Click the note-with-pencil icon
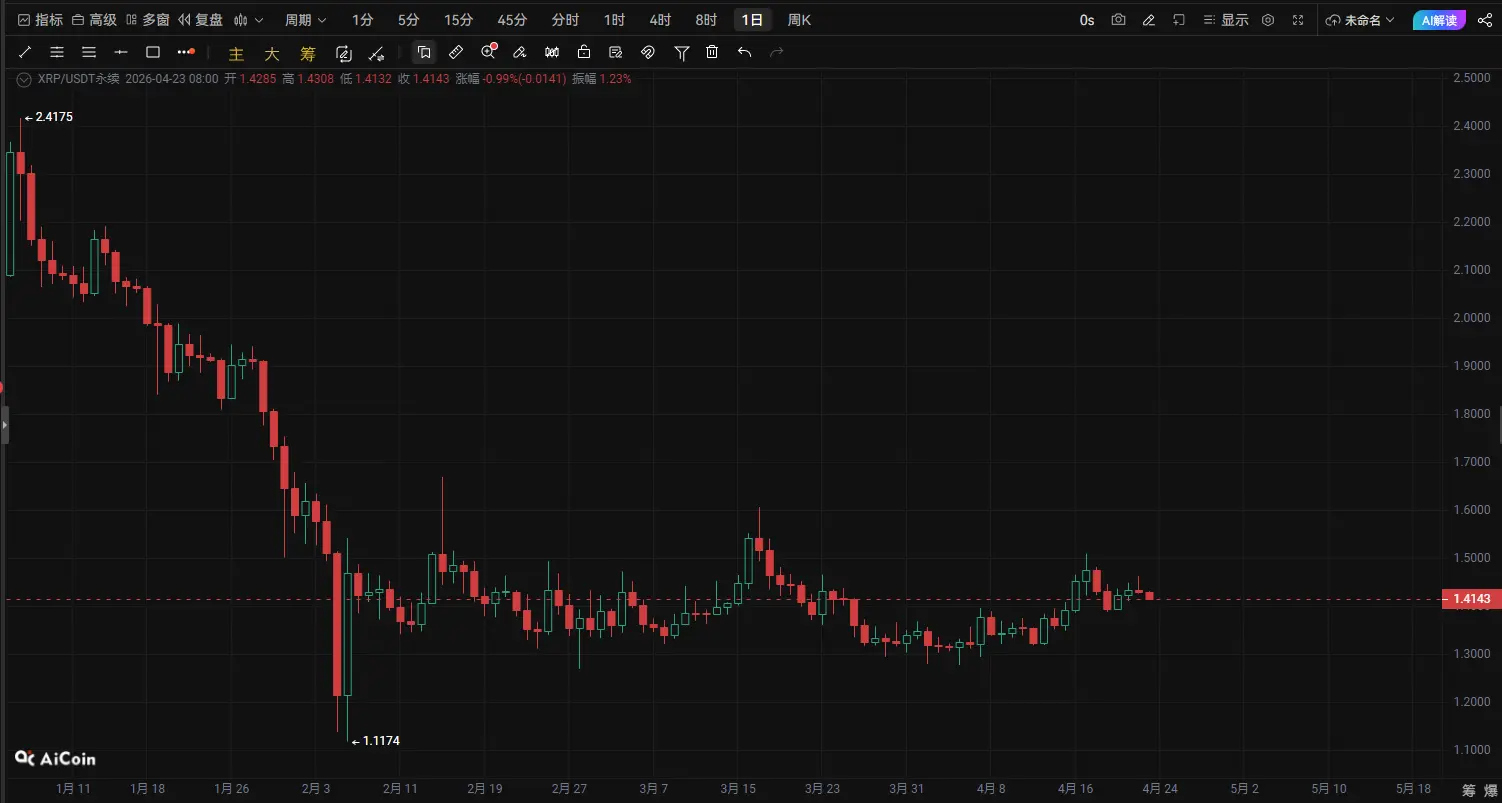Image resolution: width=1502 pixels, height=803 pixels. [616, 52]
